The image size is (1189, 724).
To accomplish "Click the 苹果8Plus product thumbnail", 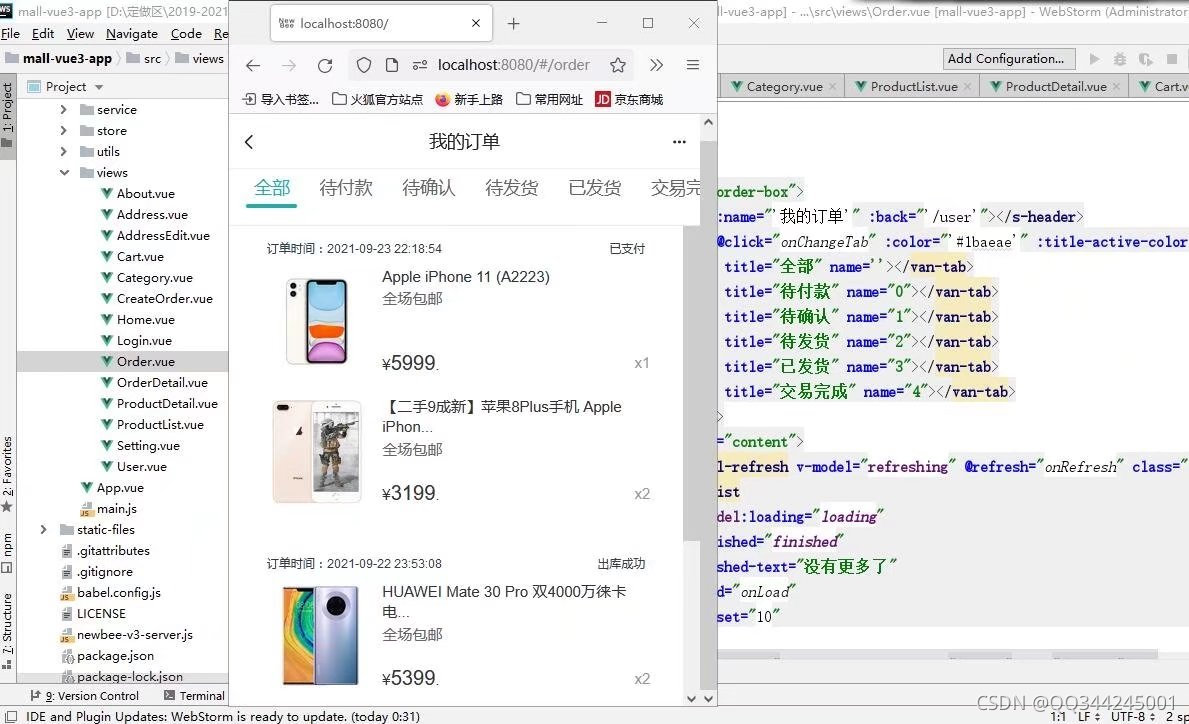I will pyautogui.click(x=318, y=452).
